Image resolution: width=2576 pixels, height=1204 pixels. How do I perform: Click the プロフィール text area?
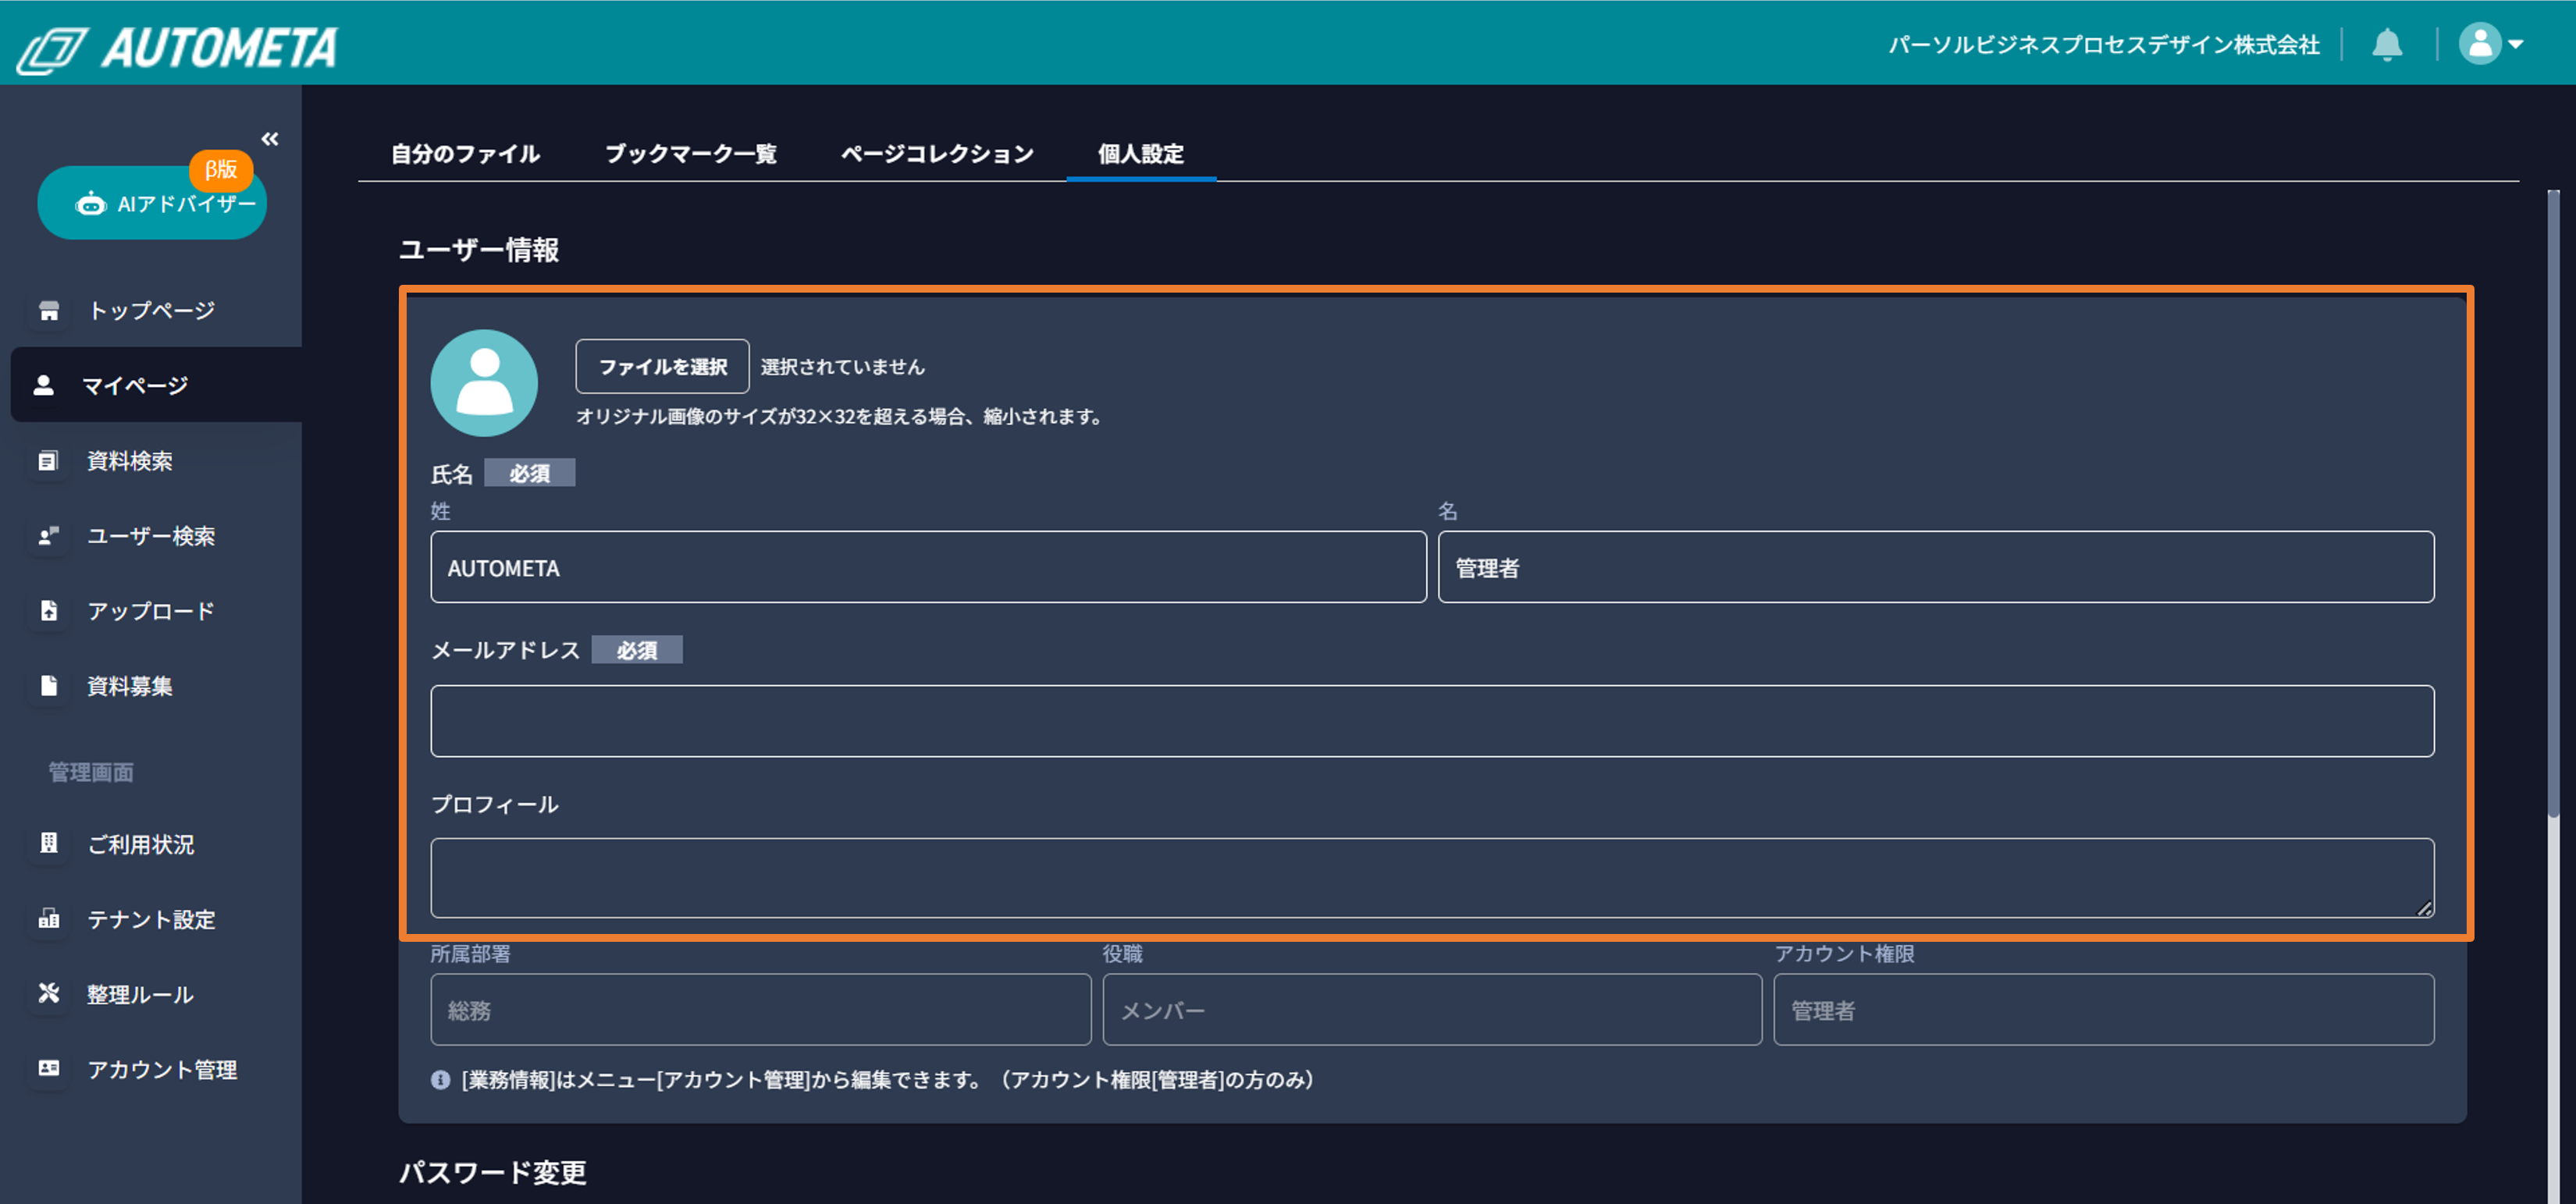(1432, 878)
